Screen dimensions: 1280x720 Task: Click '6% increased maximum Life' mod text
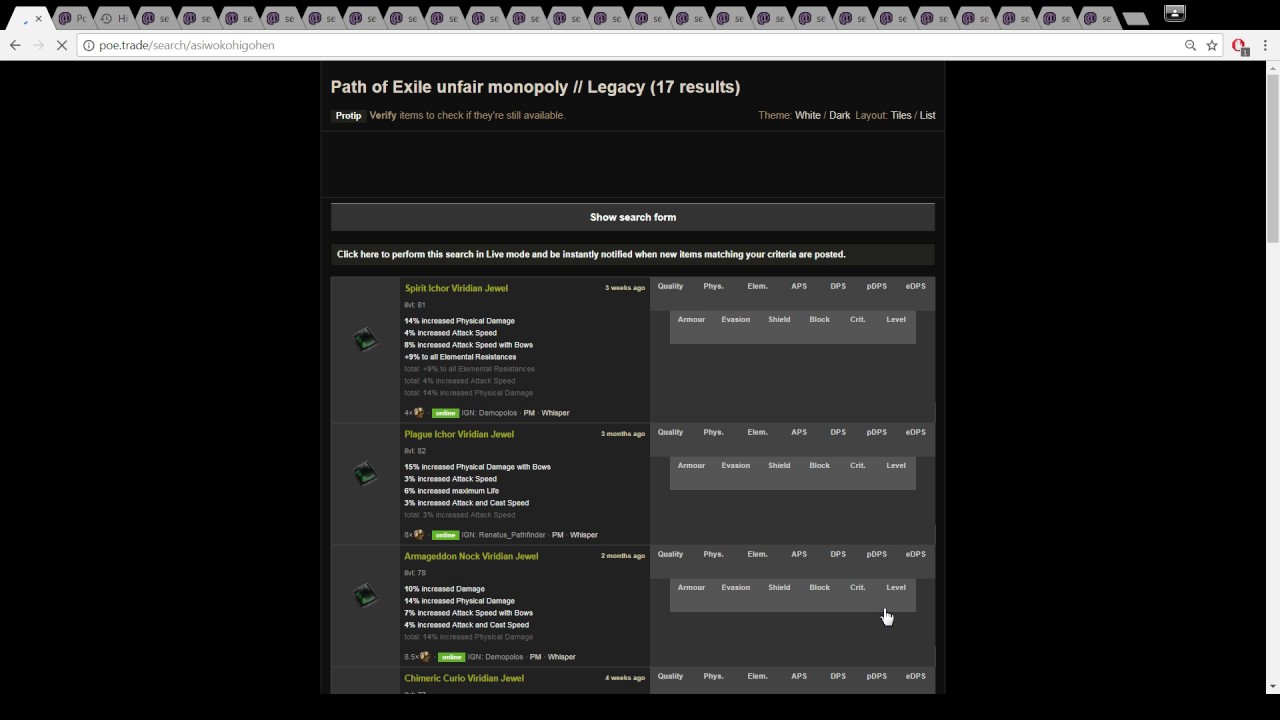coord(451,491)
